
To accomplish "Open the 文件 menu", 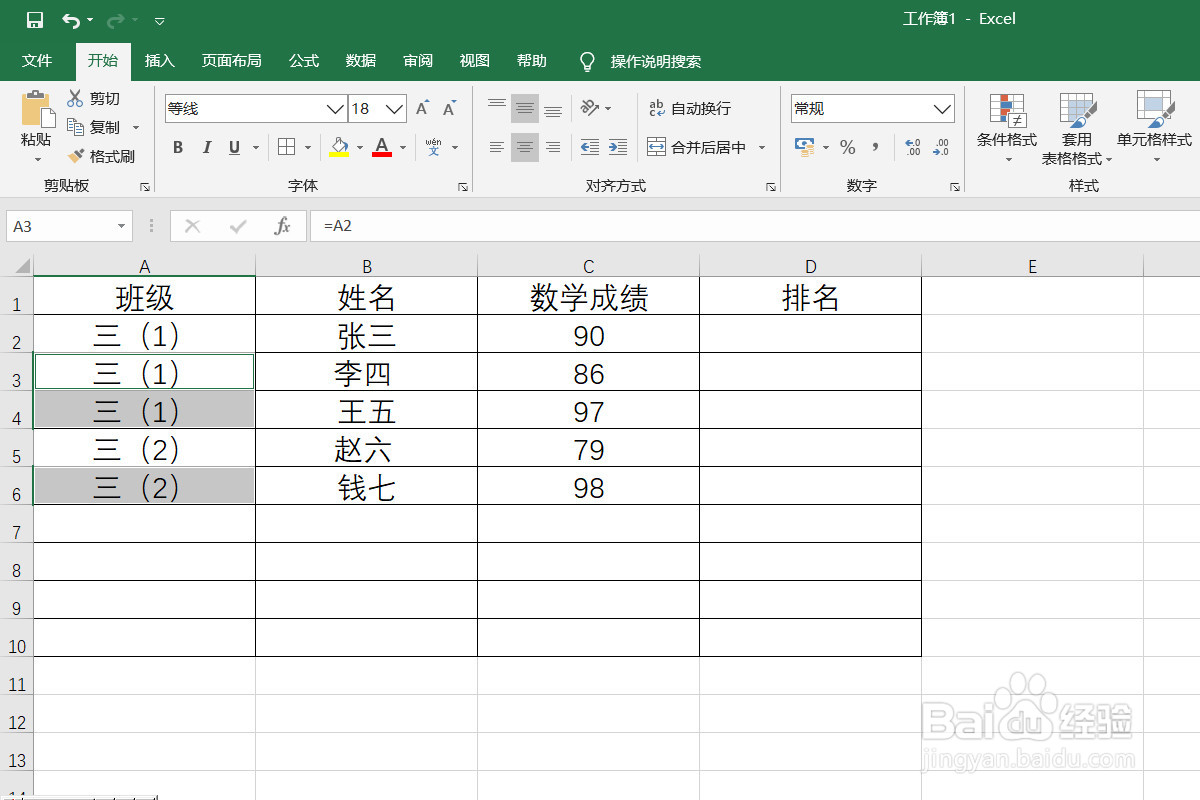I will [38, 60].
